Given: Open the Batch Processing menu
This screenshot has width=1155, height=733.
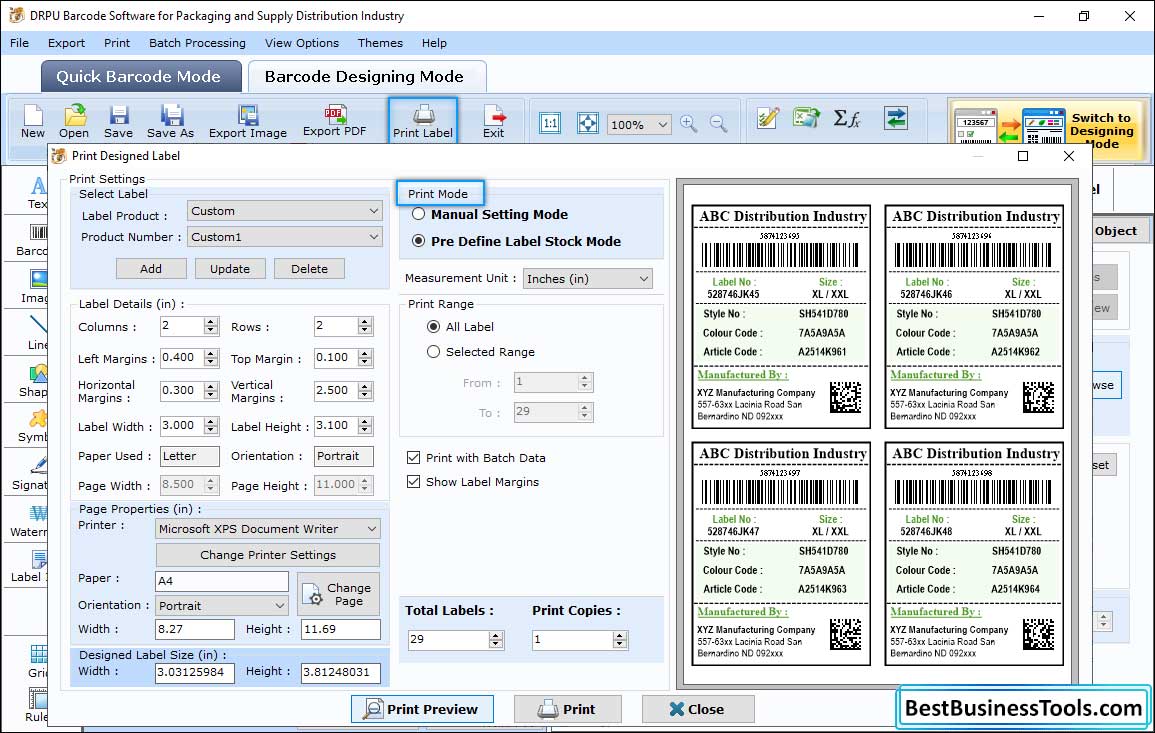Looking at the screenshot, I should pos(197,43).
